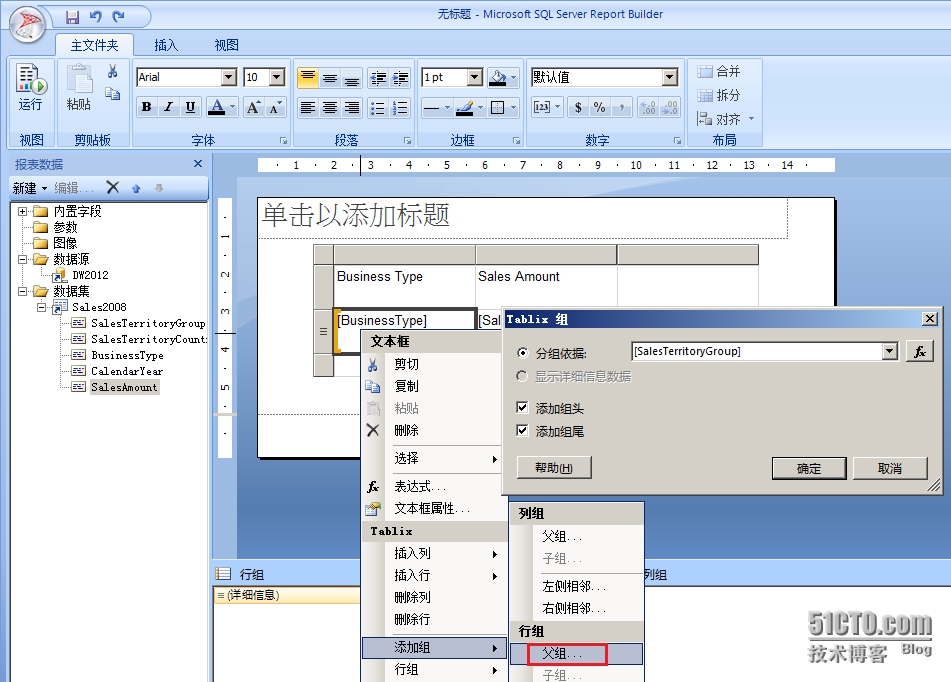Open the Arial font name dropdown
This screenshot has width=951, height=682.
pos(229,77)
